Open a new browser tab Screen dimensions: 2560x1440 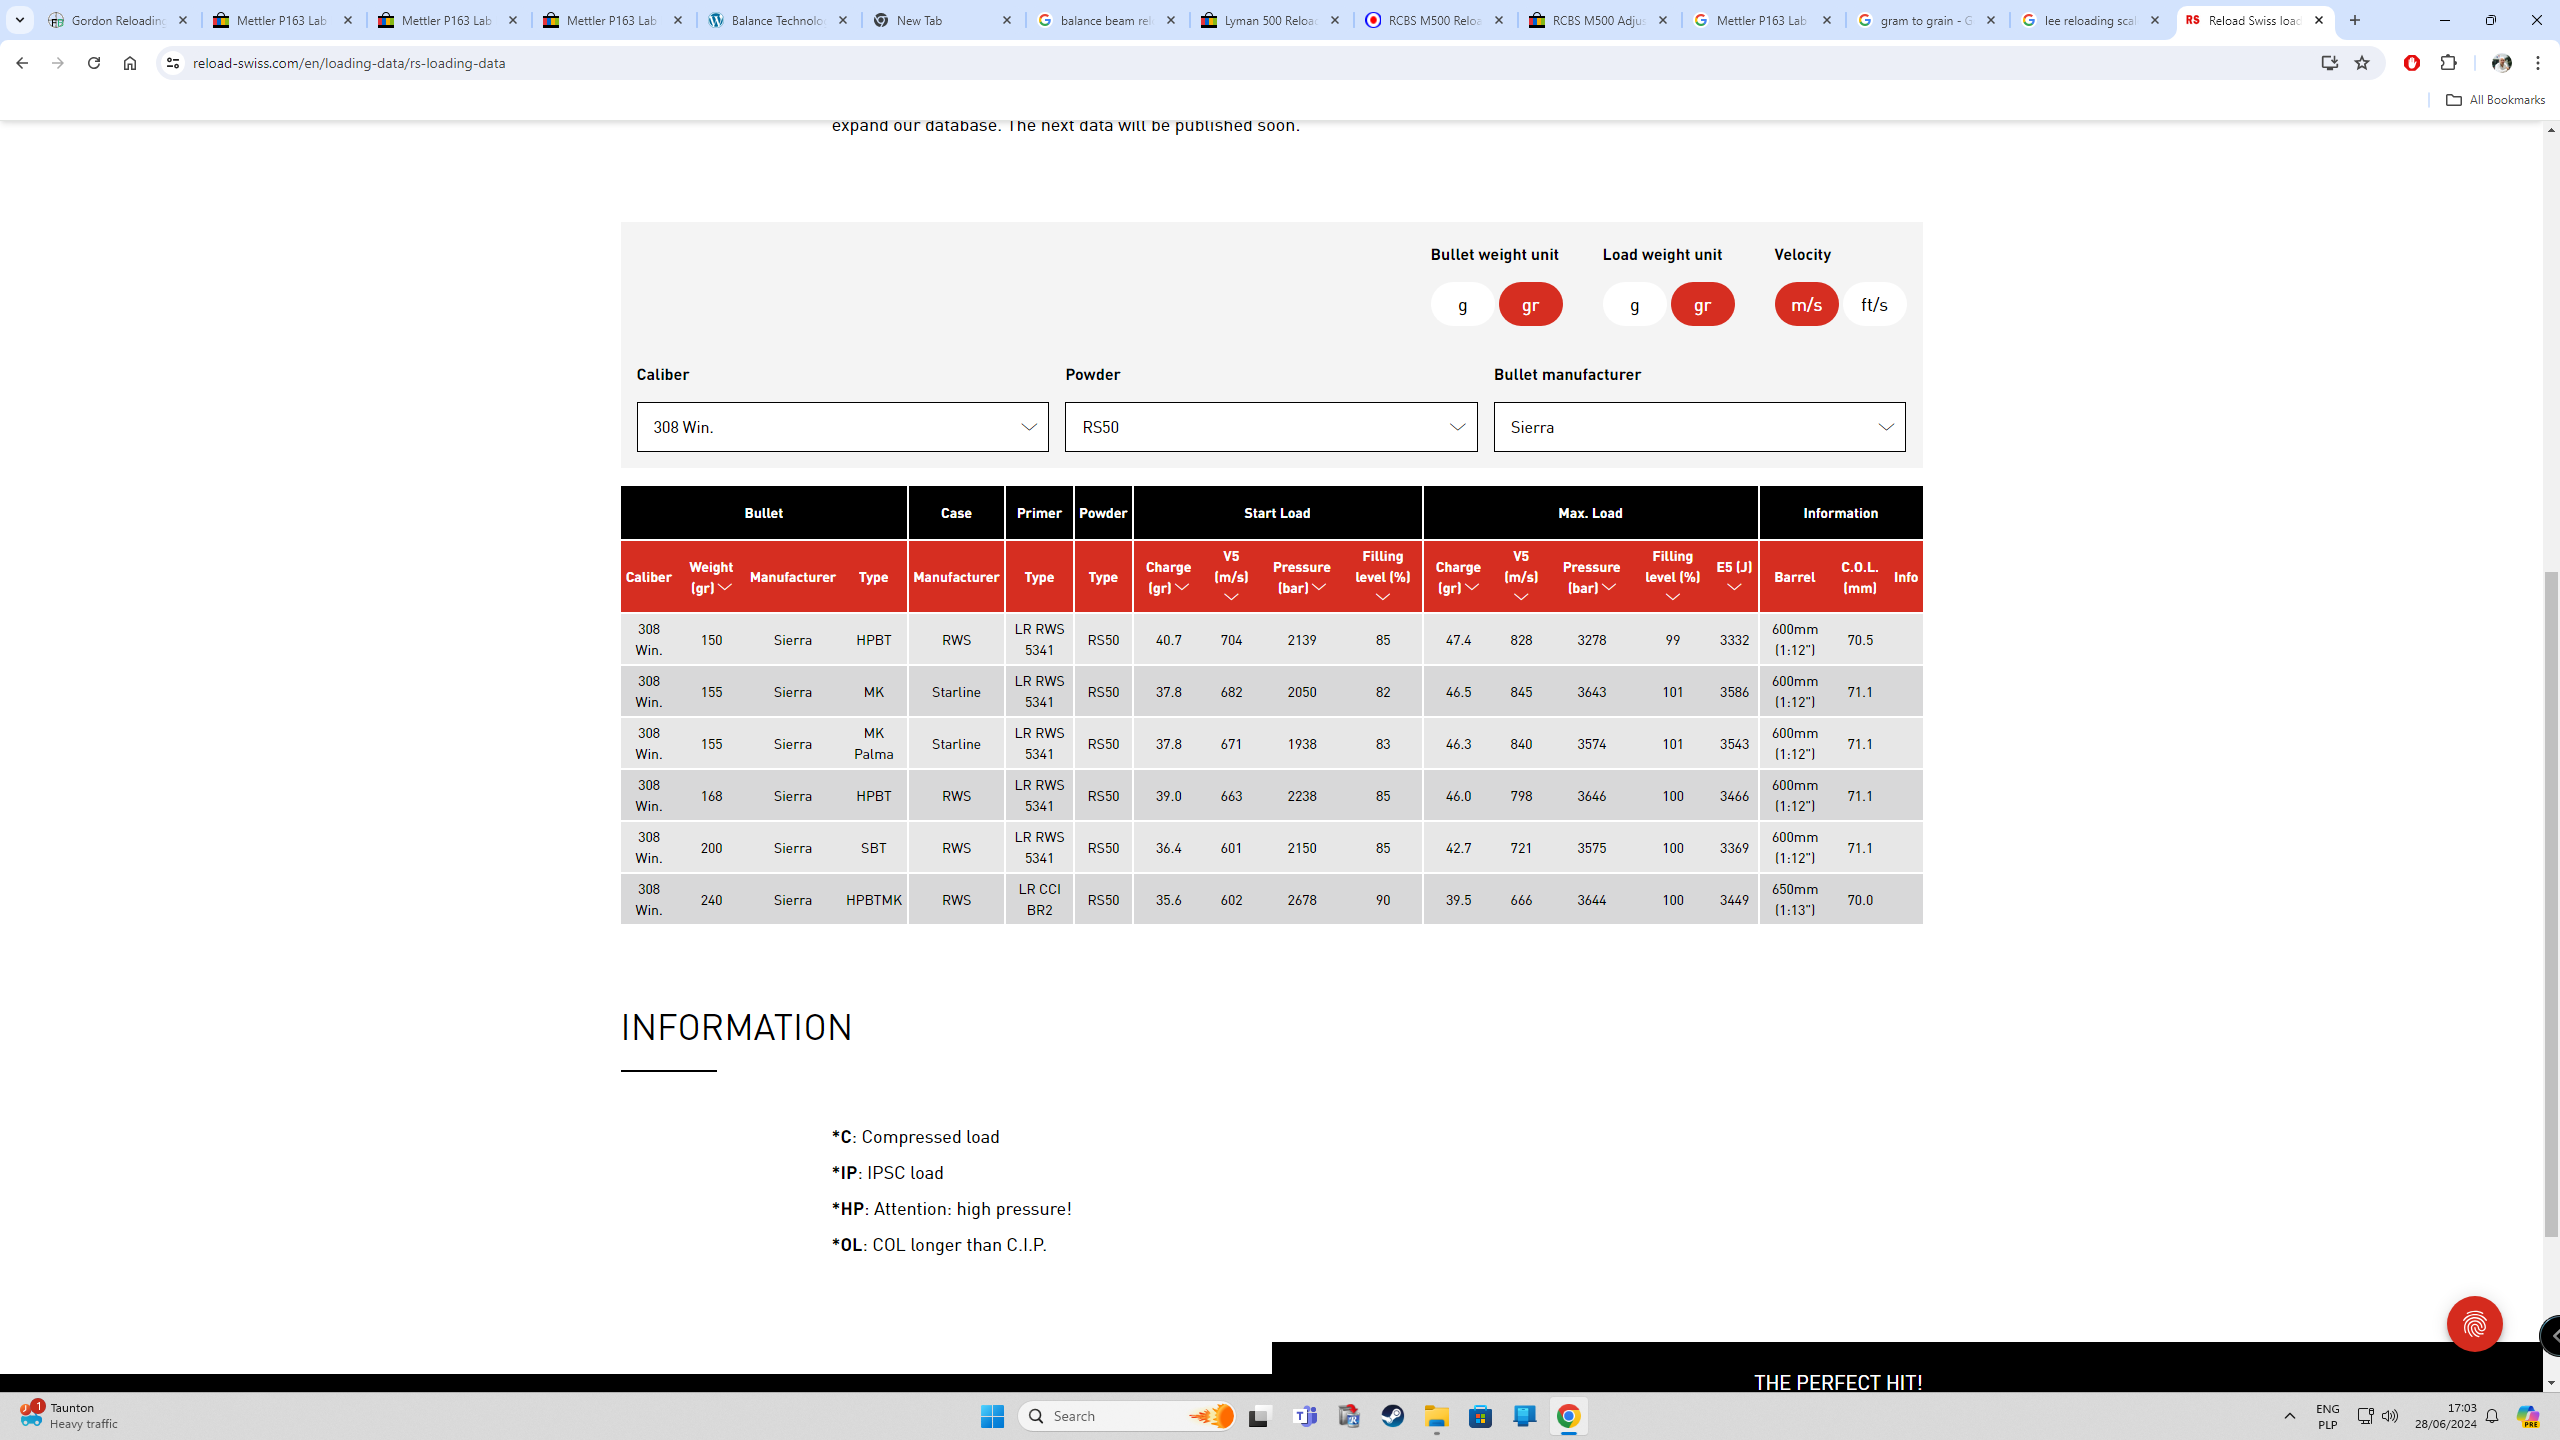point(2355,20)
